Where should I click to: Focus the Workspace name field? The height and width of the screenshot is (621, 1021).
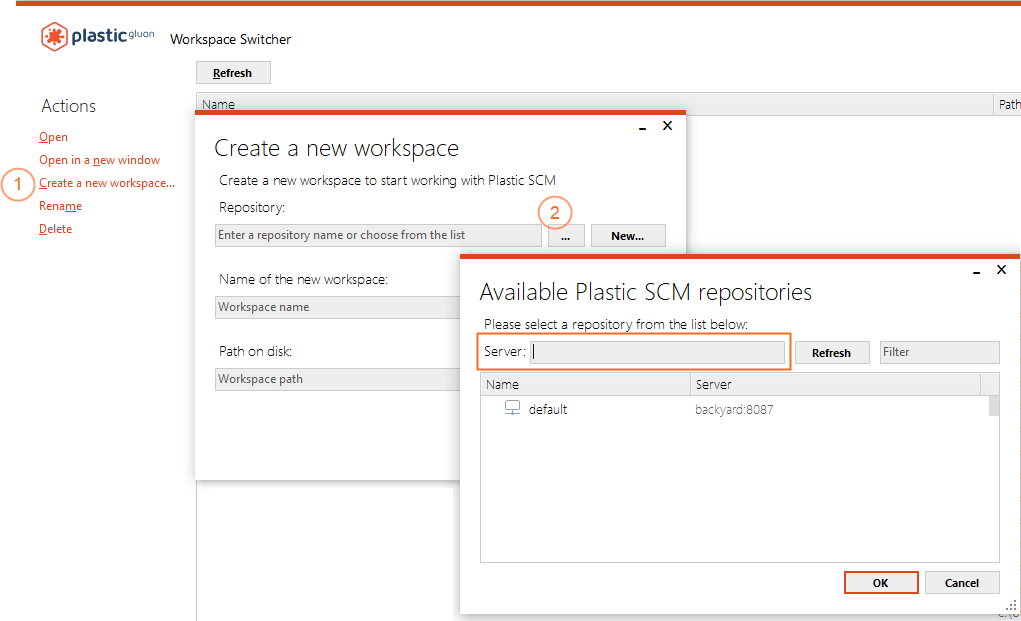point(338,307)
